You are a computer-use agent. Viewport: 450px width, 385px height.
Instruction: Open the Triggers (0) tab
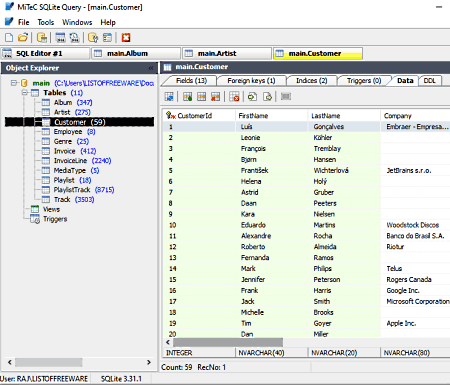coord(364,81)
